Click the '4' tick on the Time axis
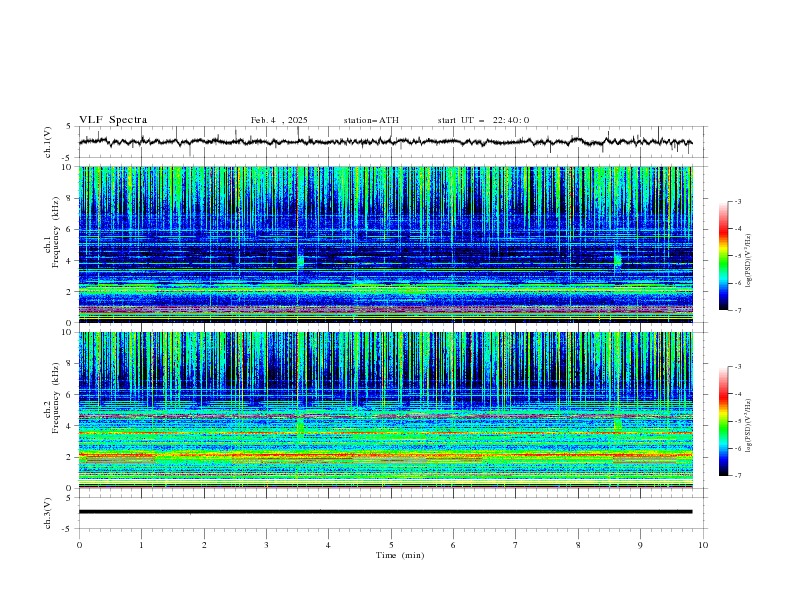 click(x=328, y=545)
